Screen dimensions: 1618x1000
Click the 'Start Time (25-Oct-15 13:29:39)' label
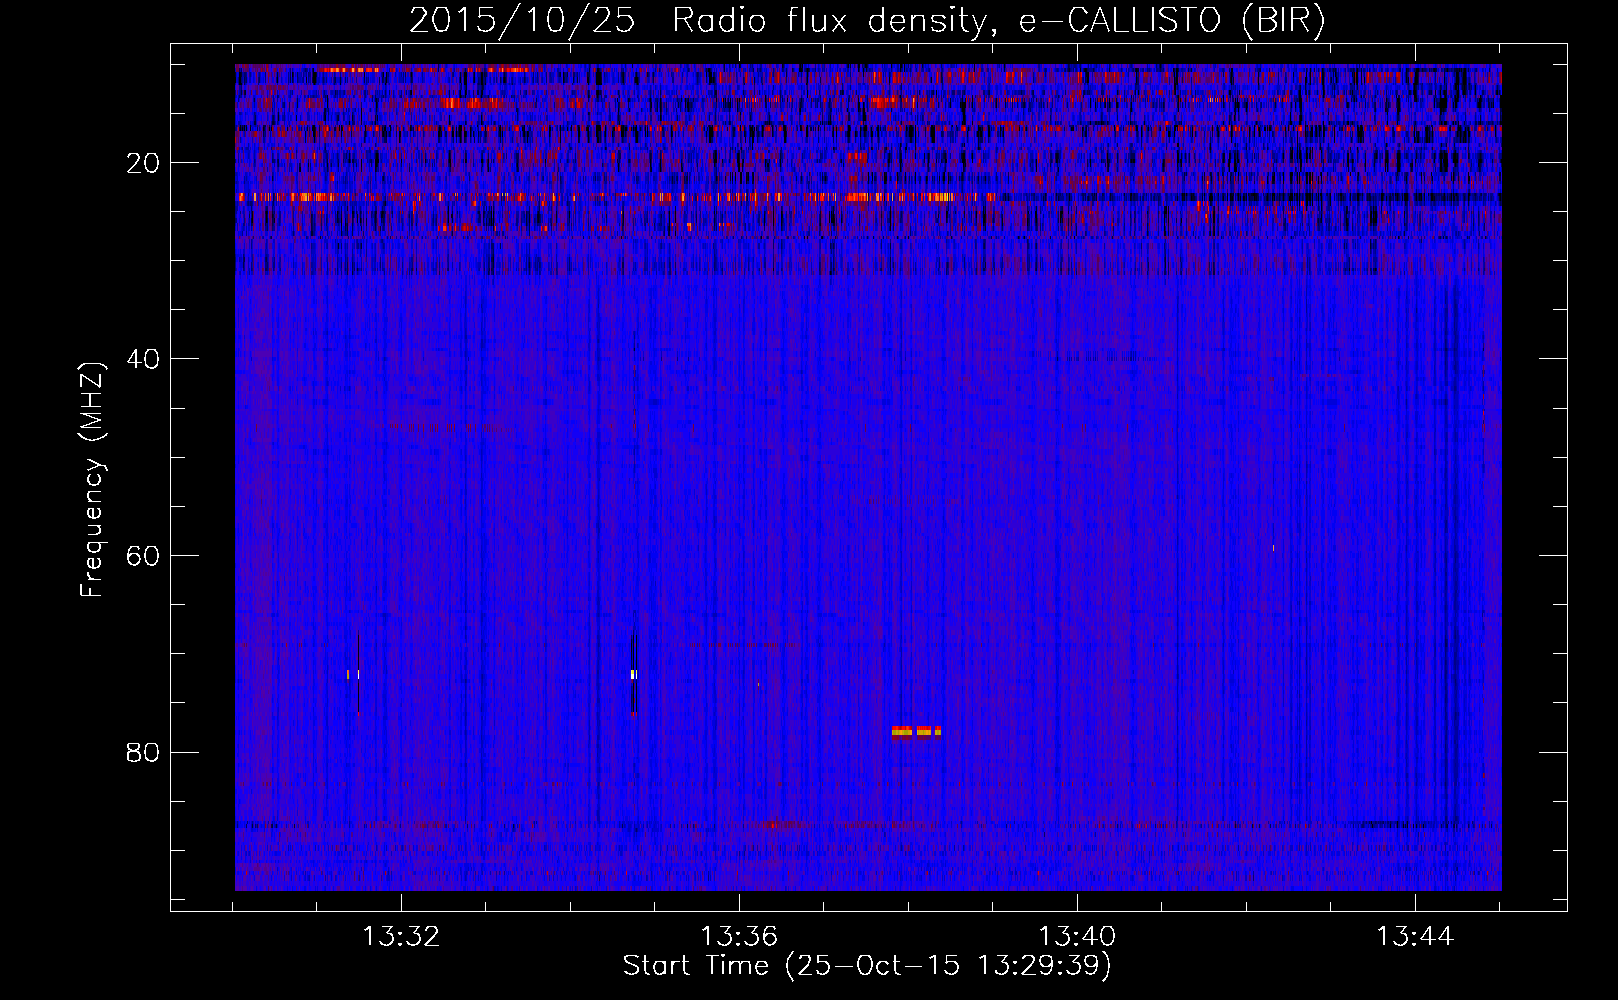coord(867,966)
